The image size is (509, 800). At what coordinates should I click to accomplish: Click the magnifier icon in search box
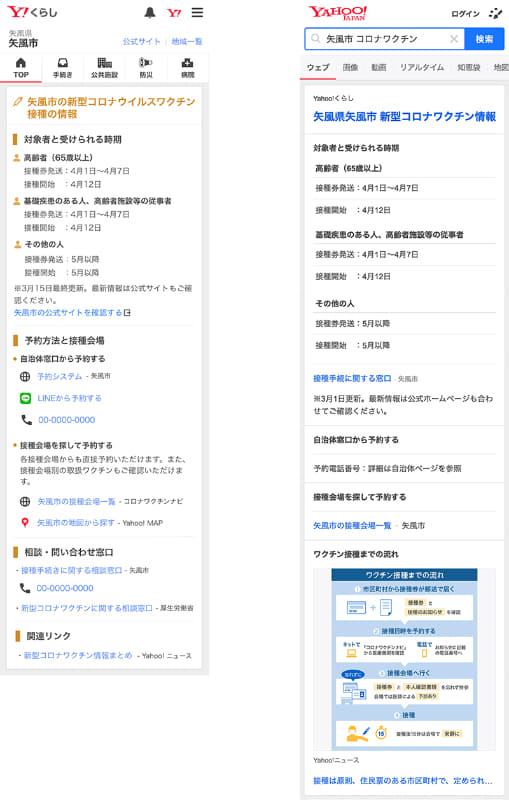point(316,39)
